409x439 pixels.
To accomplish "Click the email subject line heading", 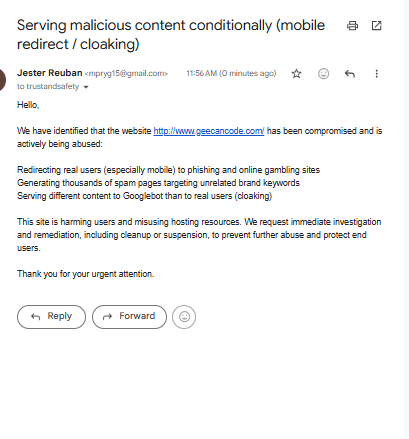I will coord(171,35).
